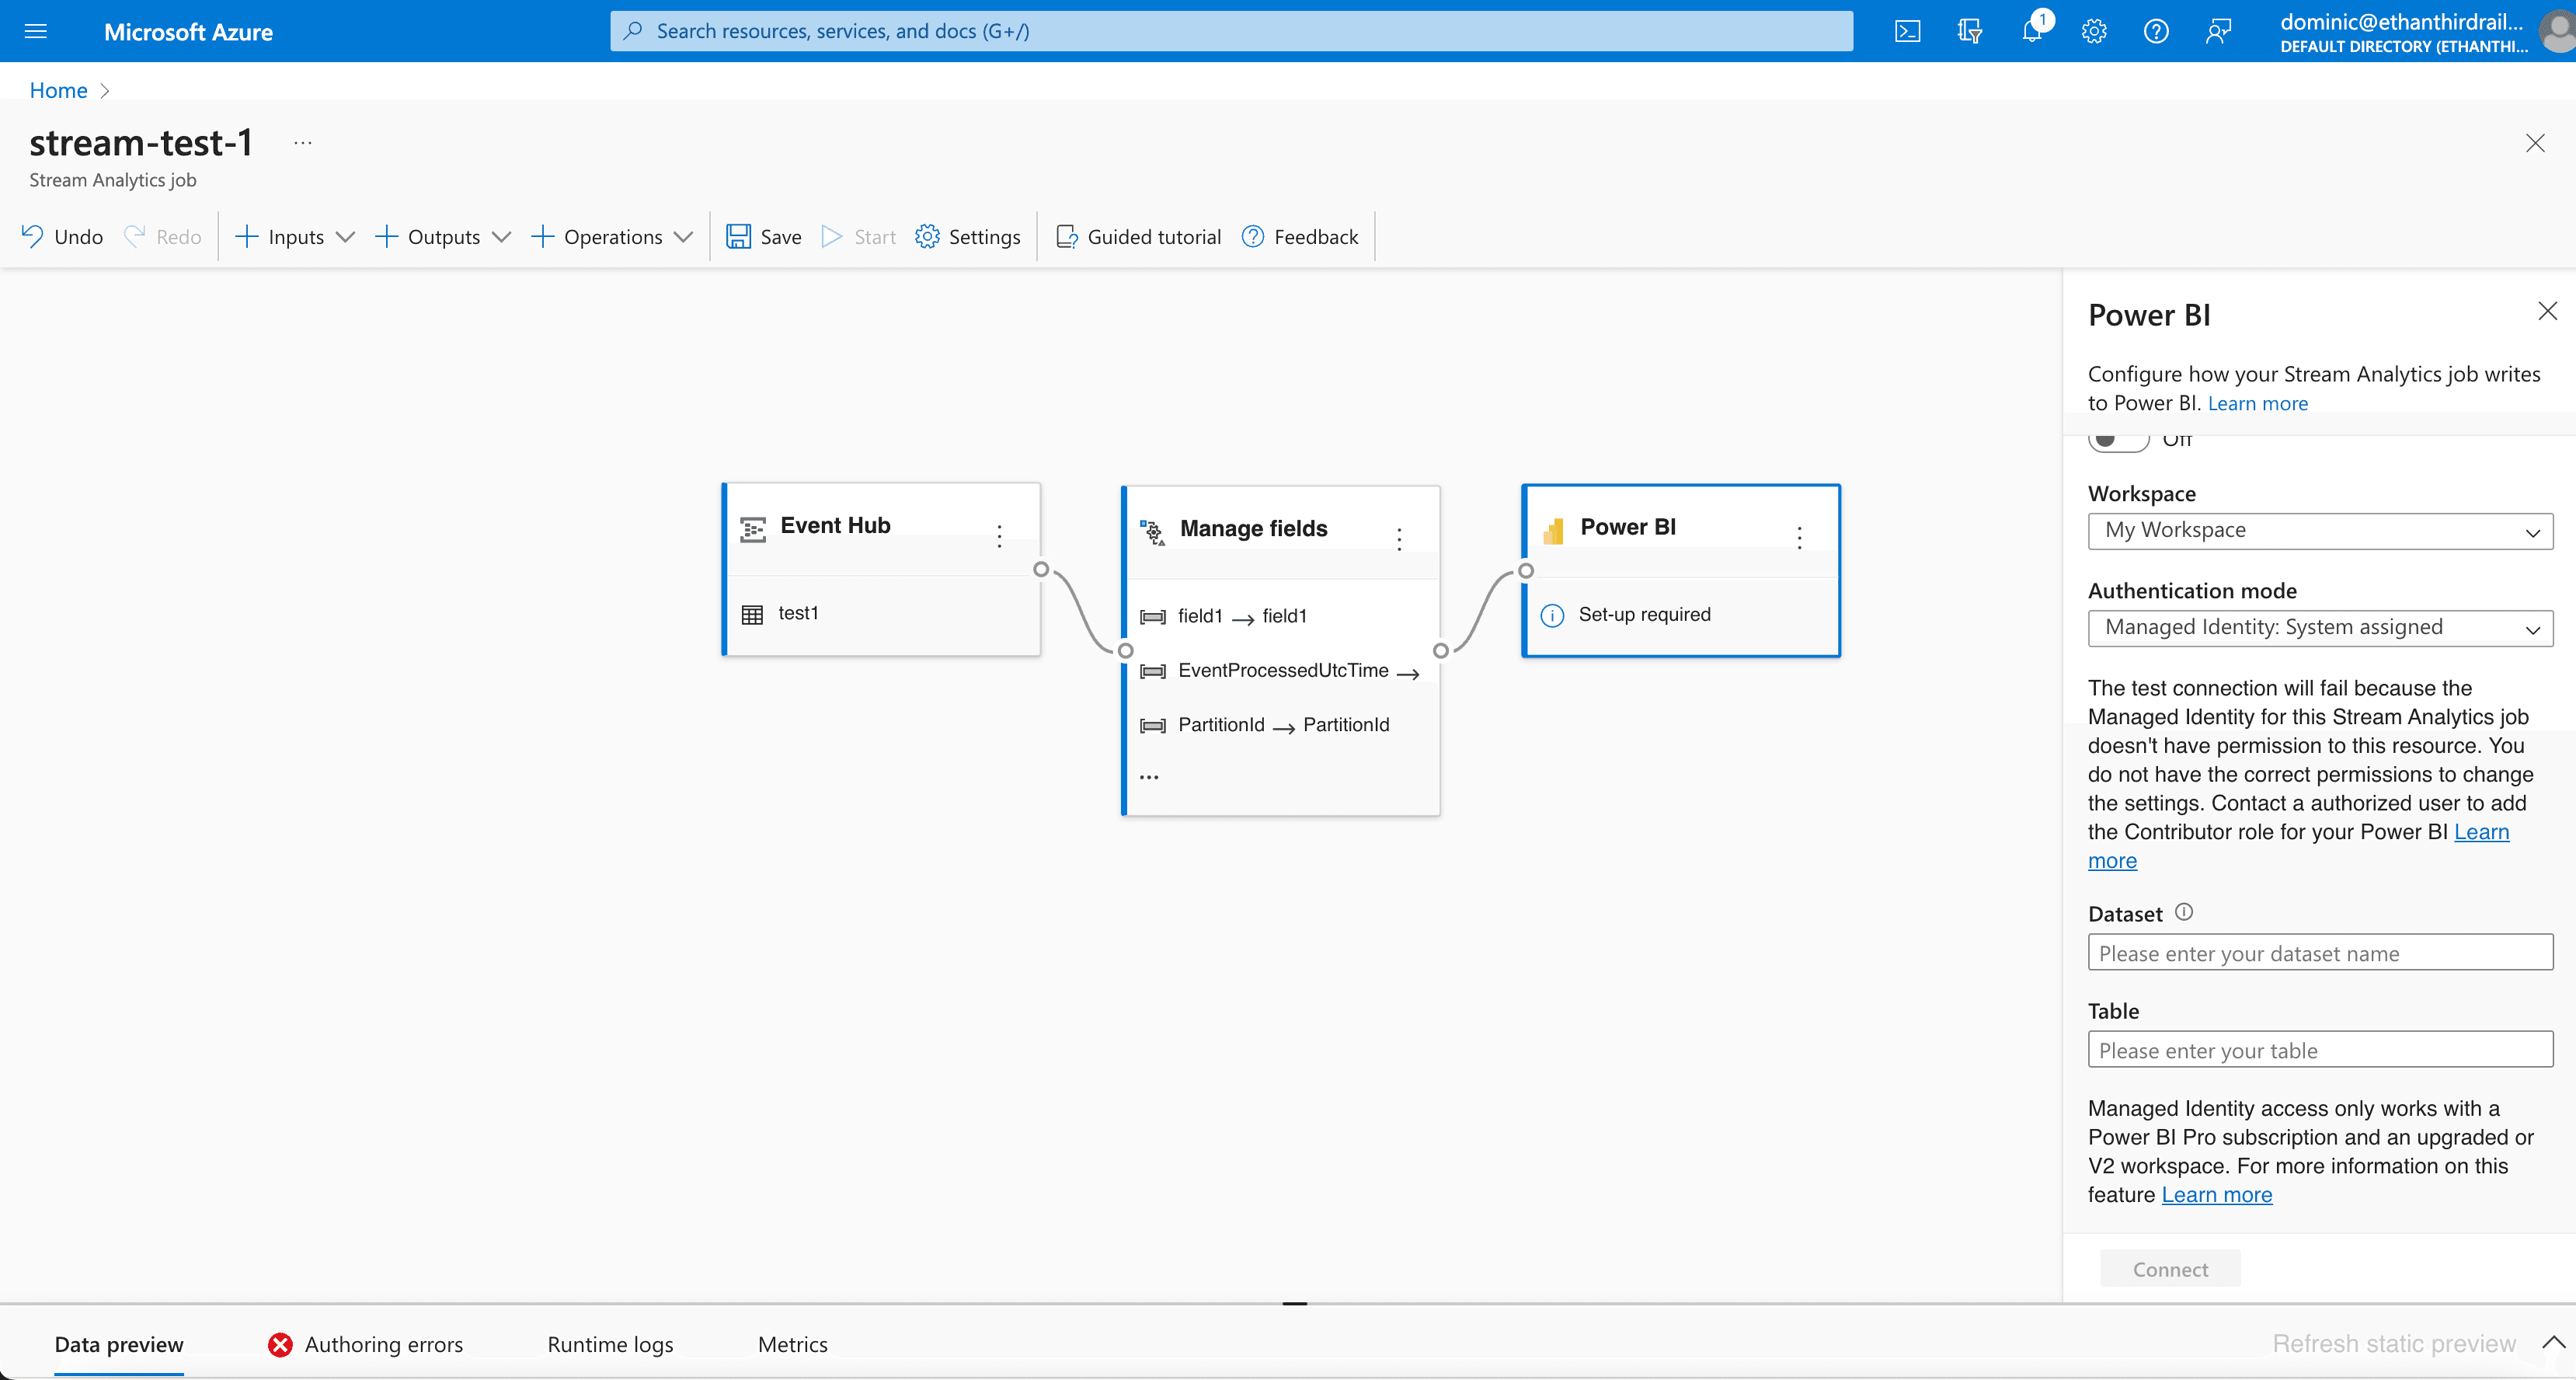Click the Event Hub output connector port
The image size is (2576, 1380).
1041,569
